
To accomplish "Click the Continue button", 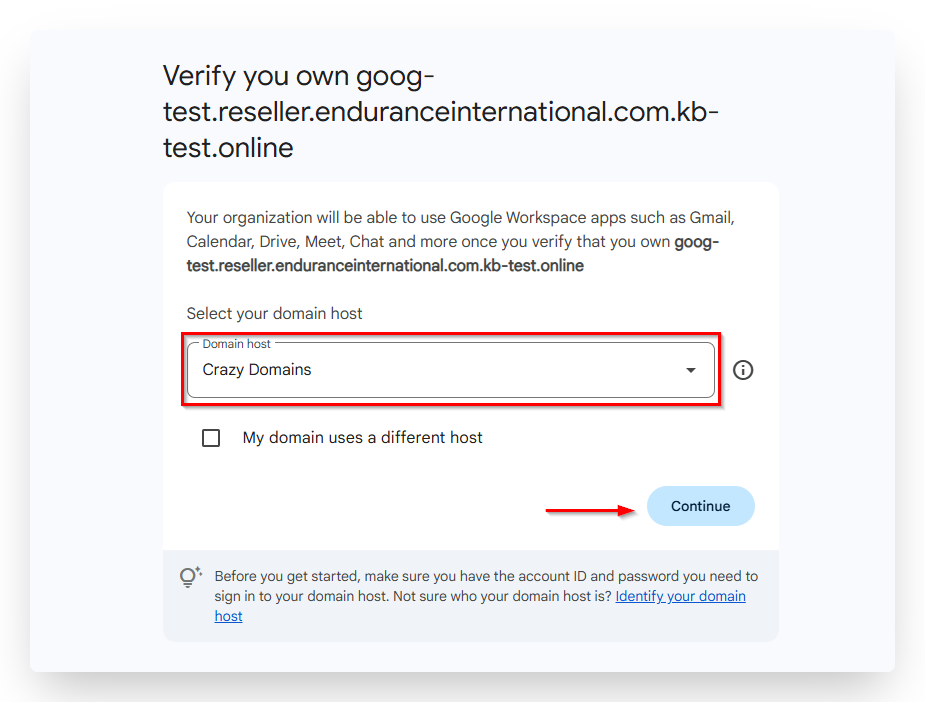I will tap(700, 506).
